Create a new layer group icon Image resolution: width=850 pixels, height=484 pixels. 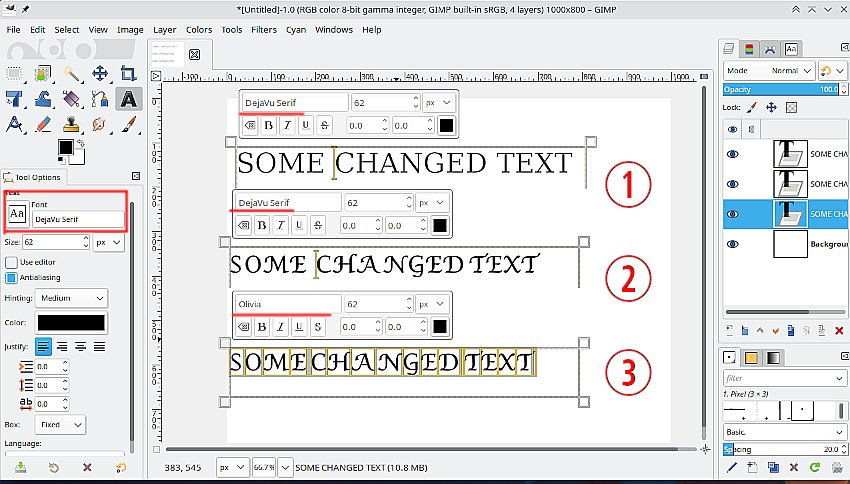point(745,330)
